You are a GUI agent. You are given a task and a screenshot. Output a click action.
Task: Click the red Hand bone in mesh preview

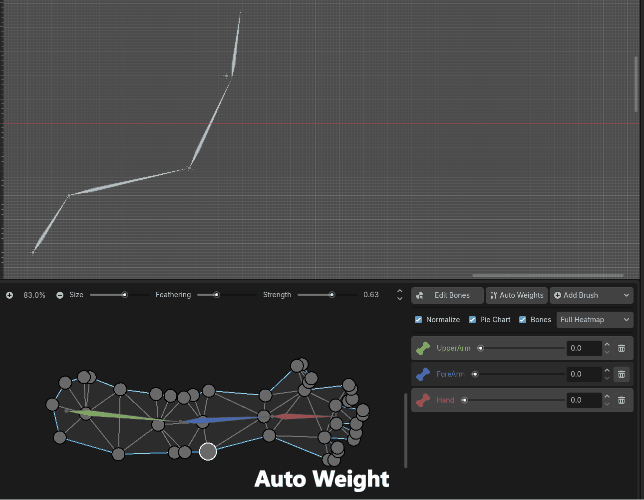(x=302, y=417)
